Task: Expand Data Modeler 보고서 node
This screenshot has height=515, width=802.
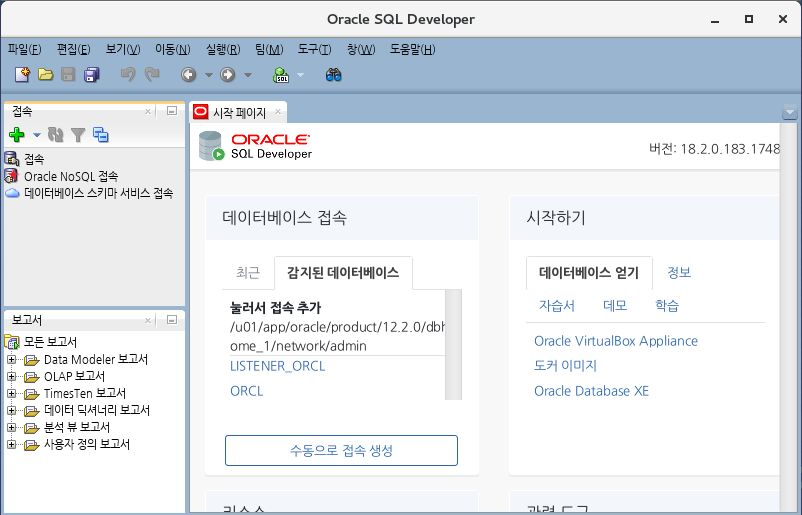Action: pyautogui.click(x=11, y=360)
